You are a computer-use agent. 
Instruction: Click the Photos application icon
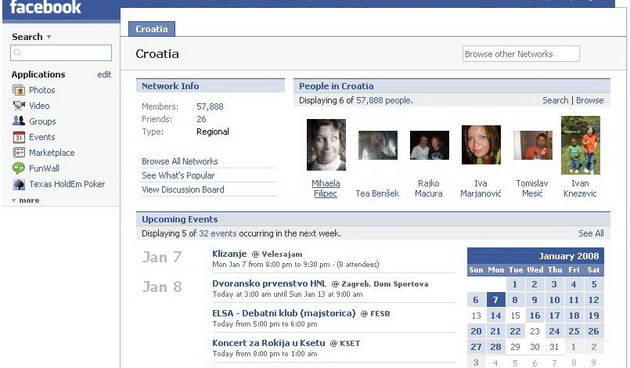coord(18,90)
